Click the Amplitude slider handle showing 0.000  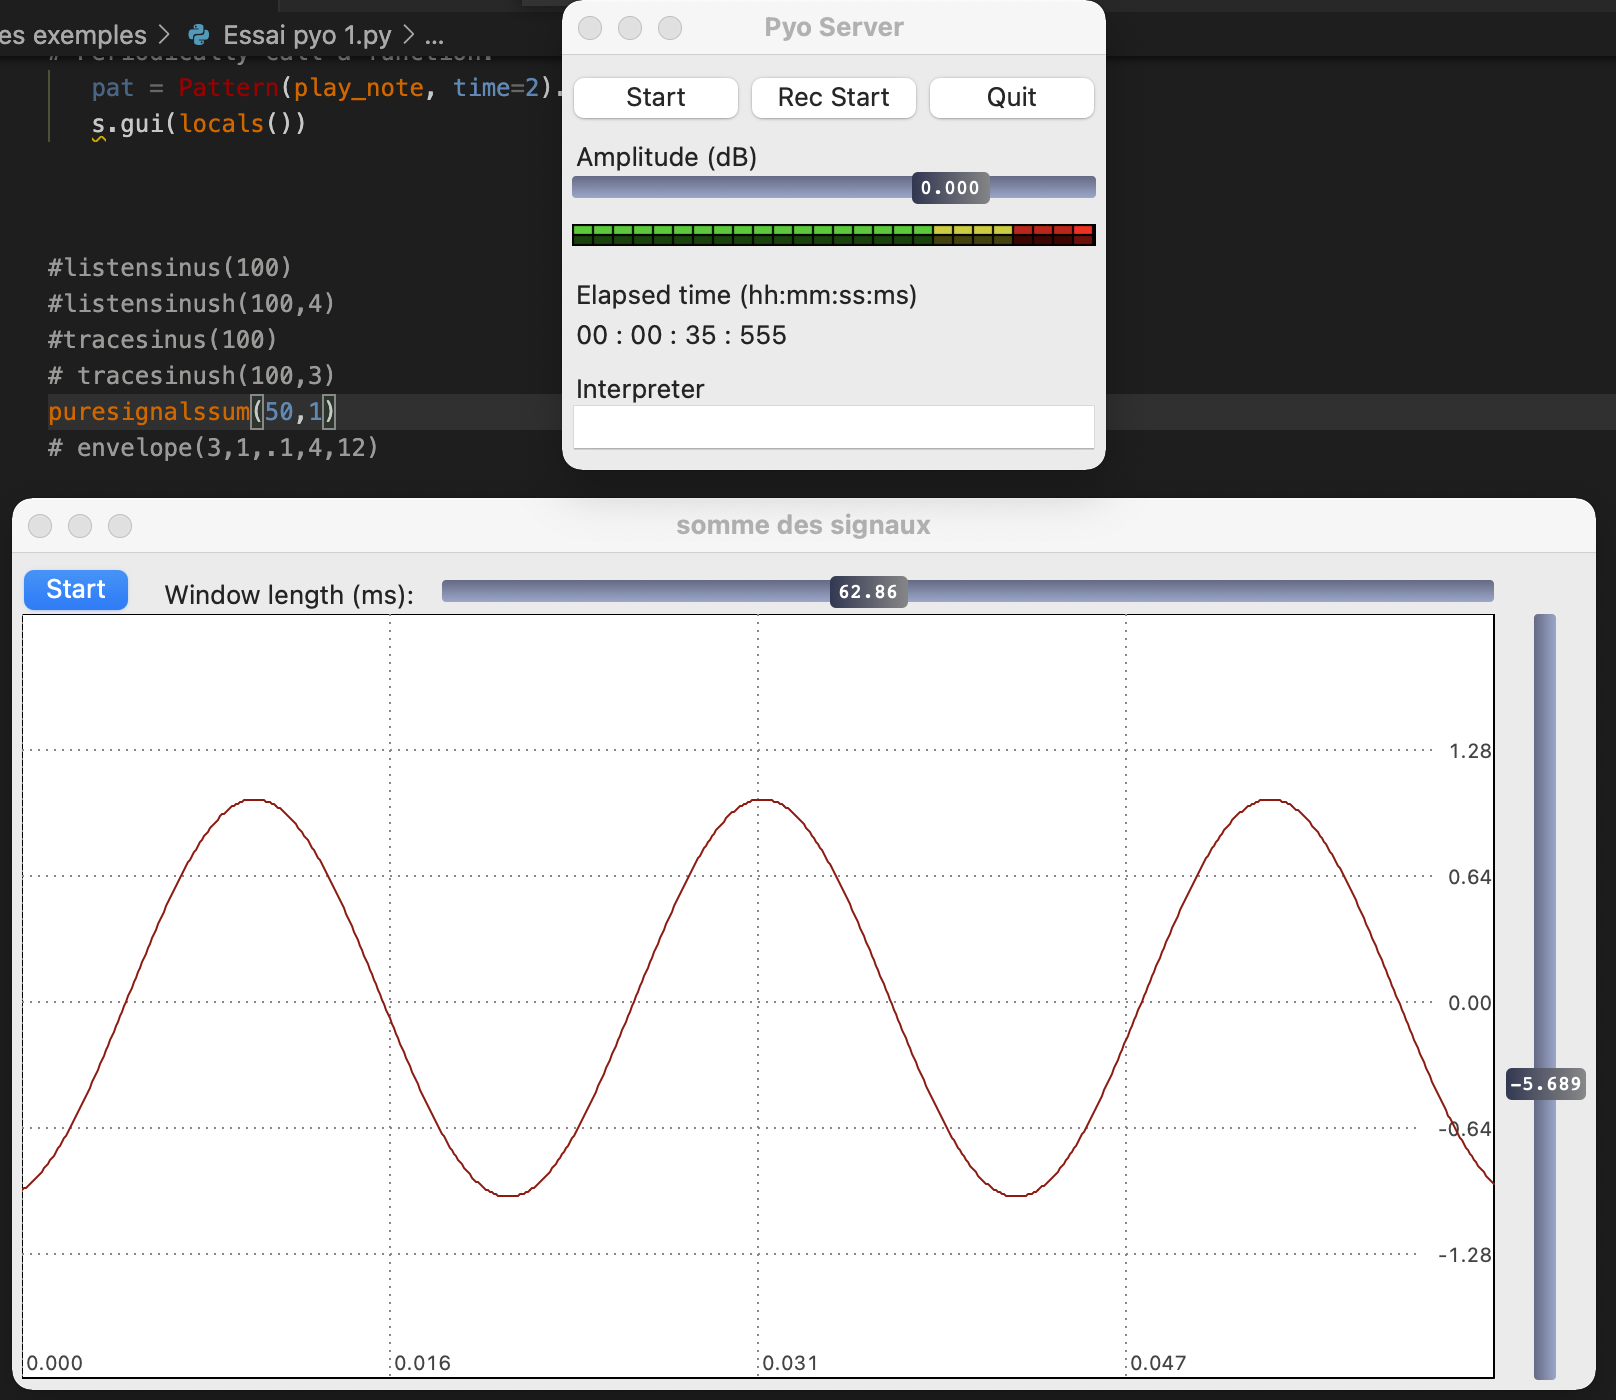(x=950, y=188)
